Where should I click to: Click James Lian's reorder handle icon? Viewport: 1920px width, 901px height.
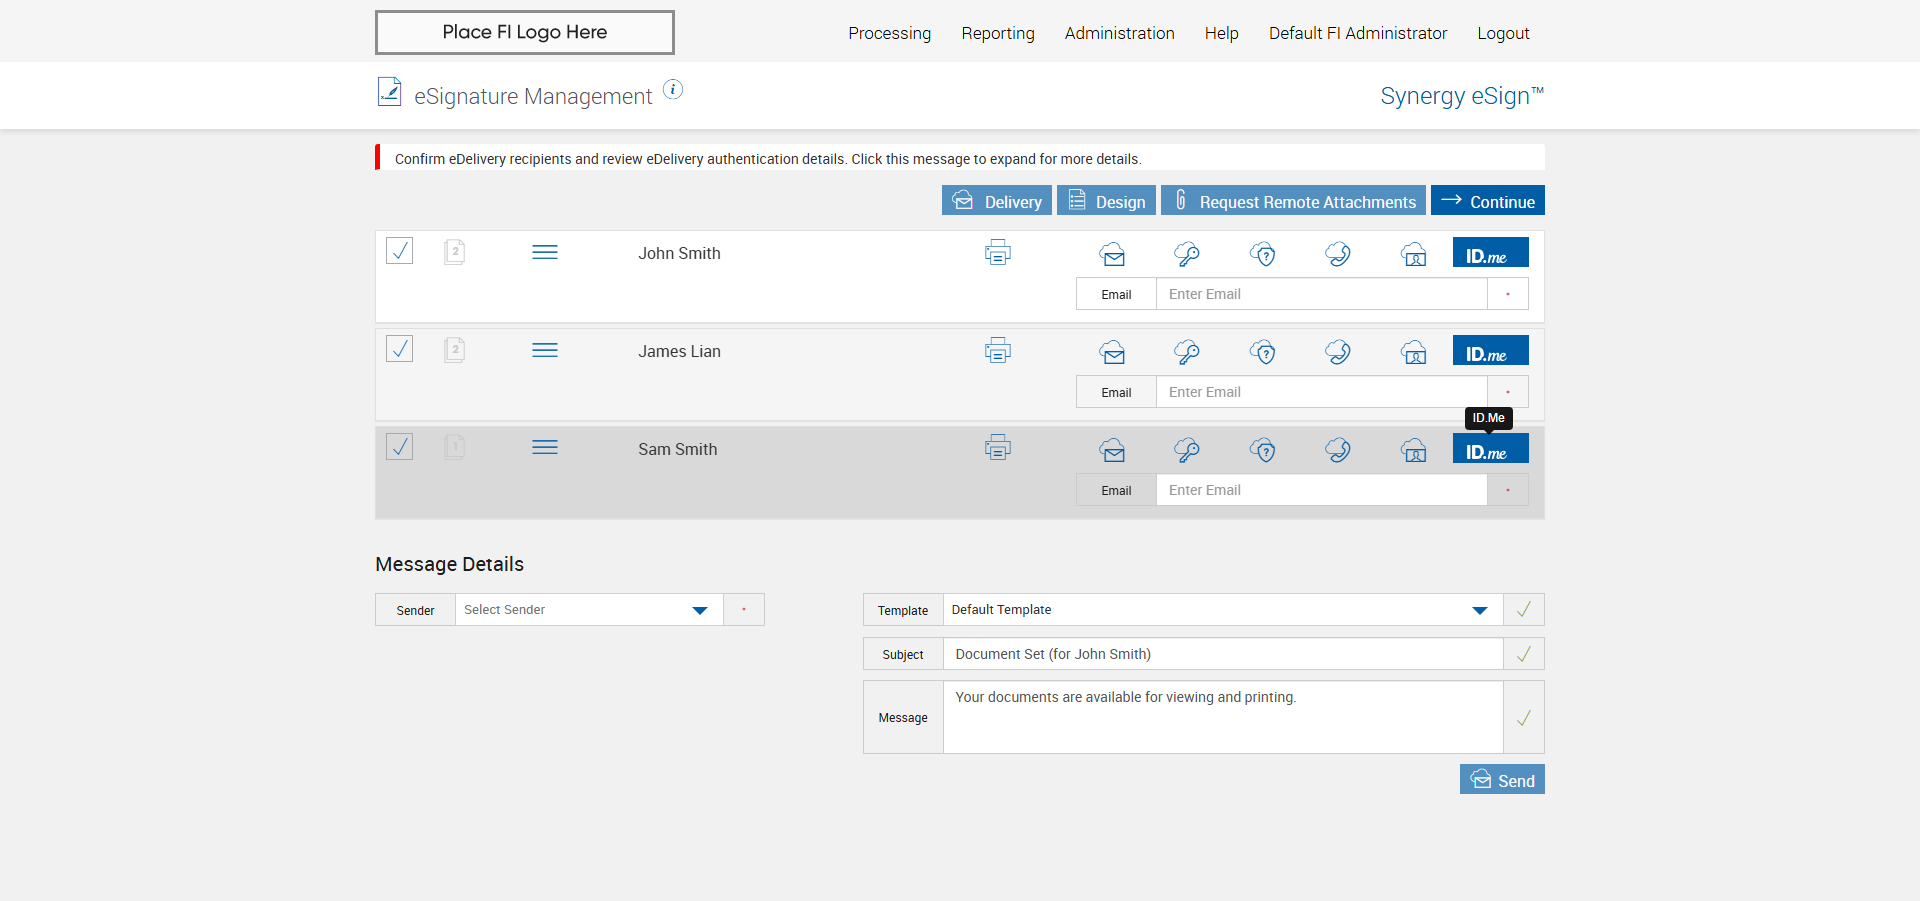pos(545,350)
